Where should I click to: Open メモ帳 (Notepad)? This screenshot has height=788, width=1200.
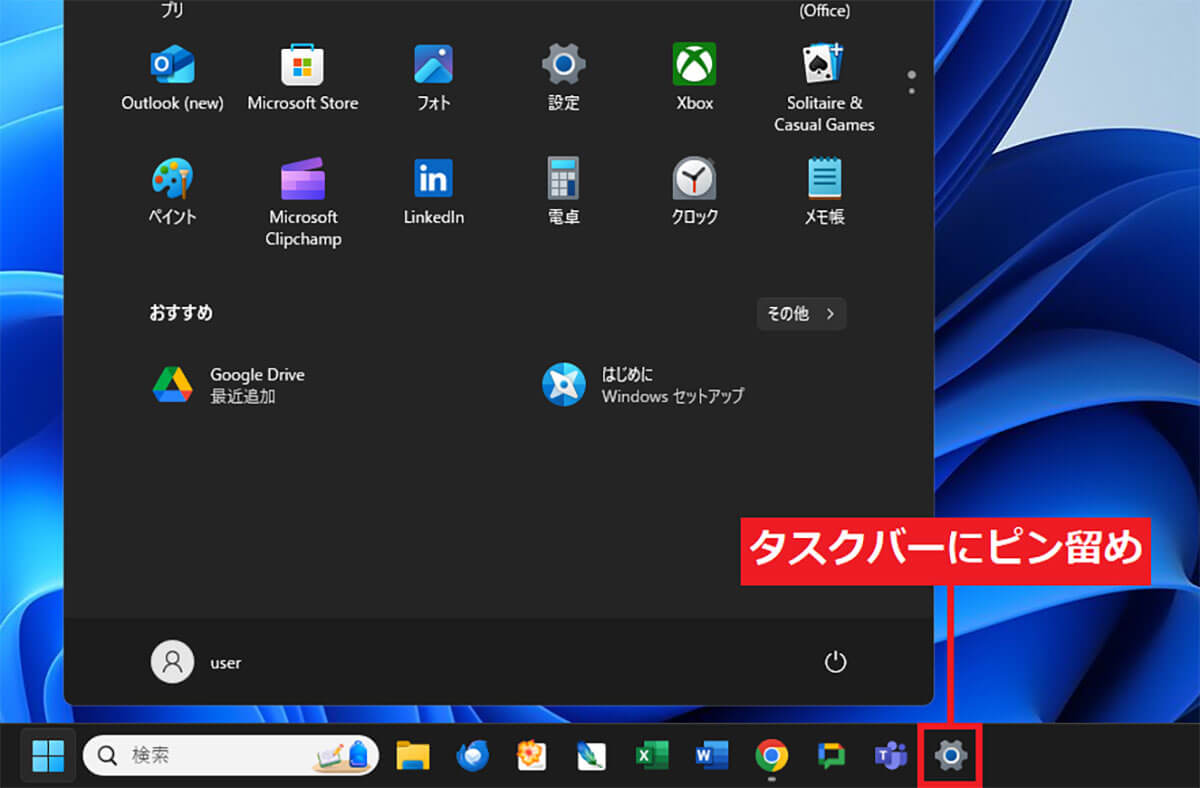pos(824,192)
